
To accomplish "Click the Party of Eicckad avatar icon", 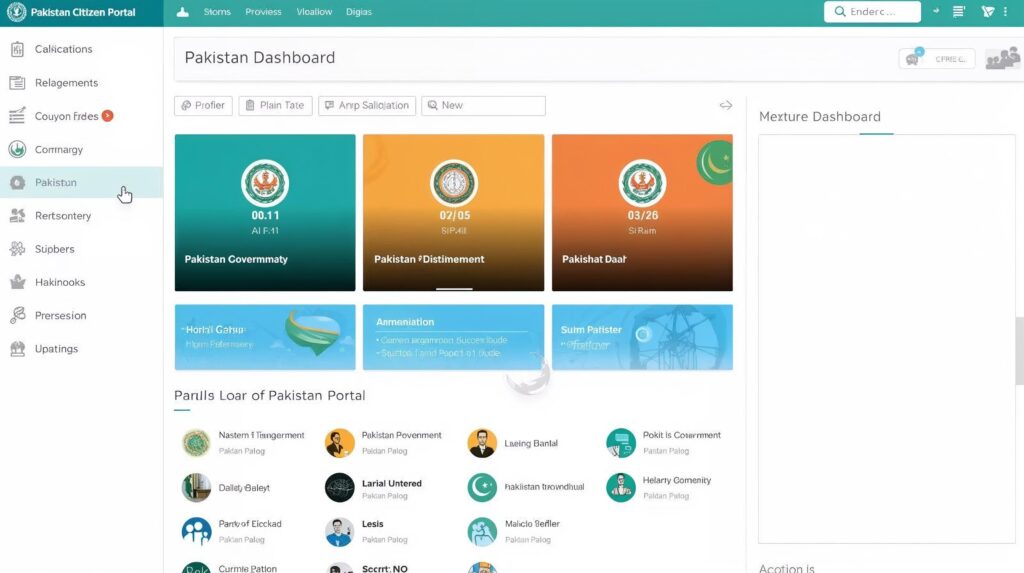I will [x=196, y=531].
